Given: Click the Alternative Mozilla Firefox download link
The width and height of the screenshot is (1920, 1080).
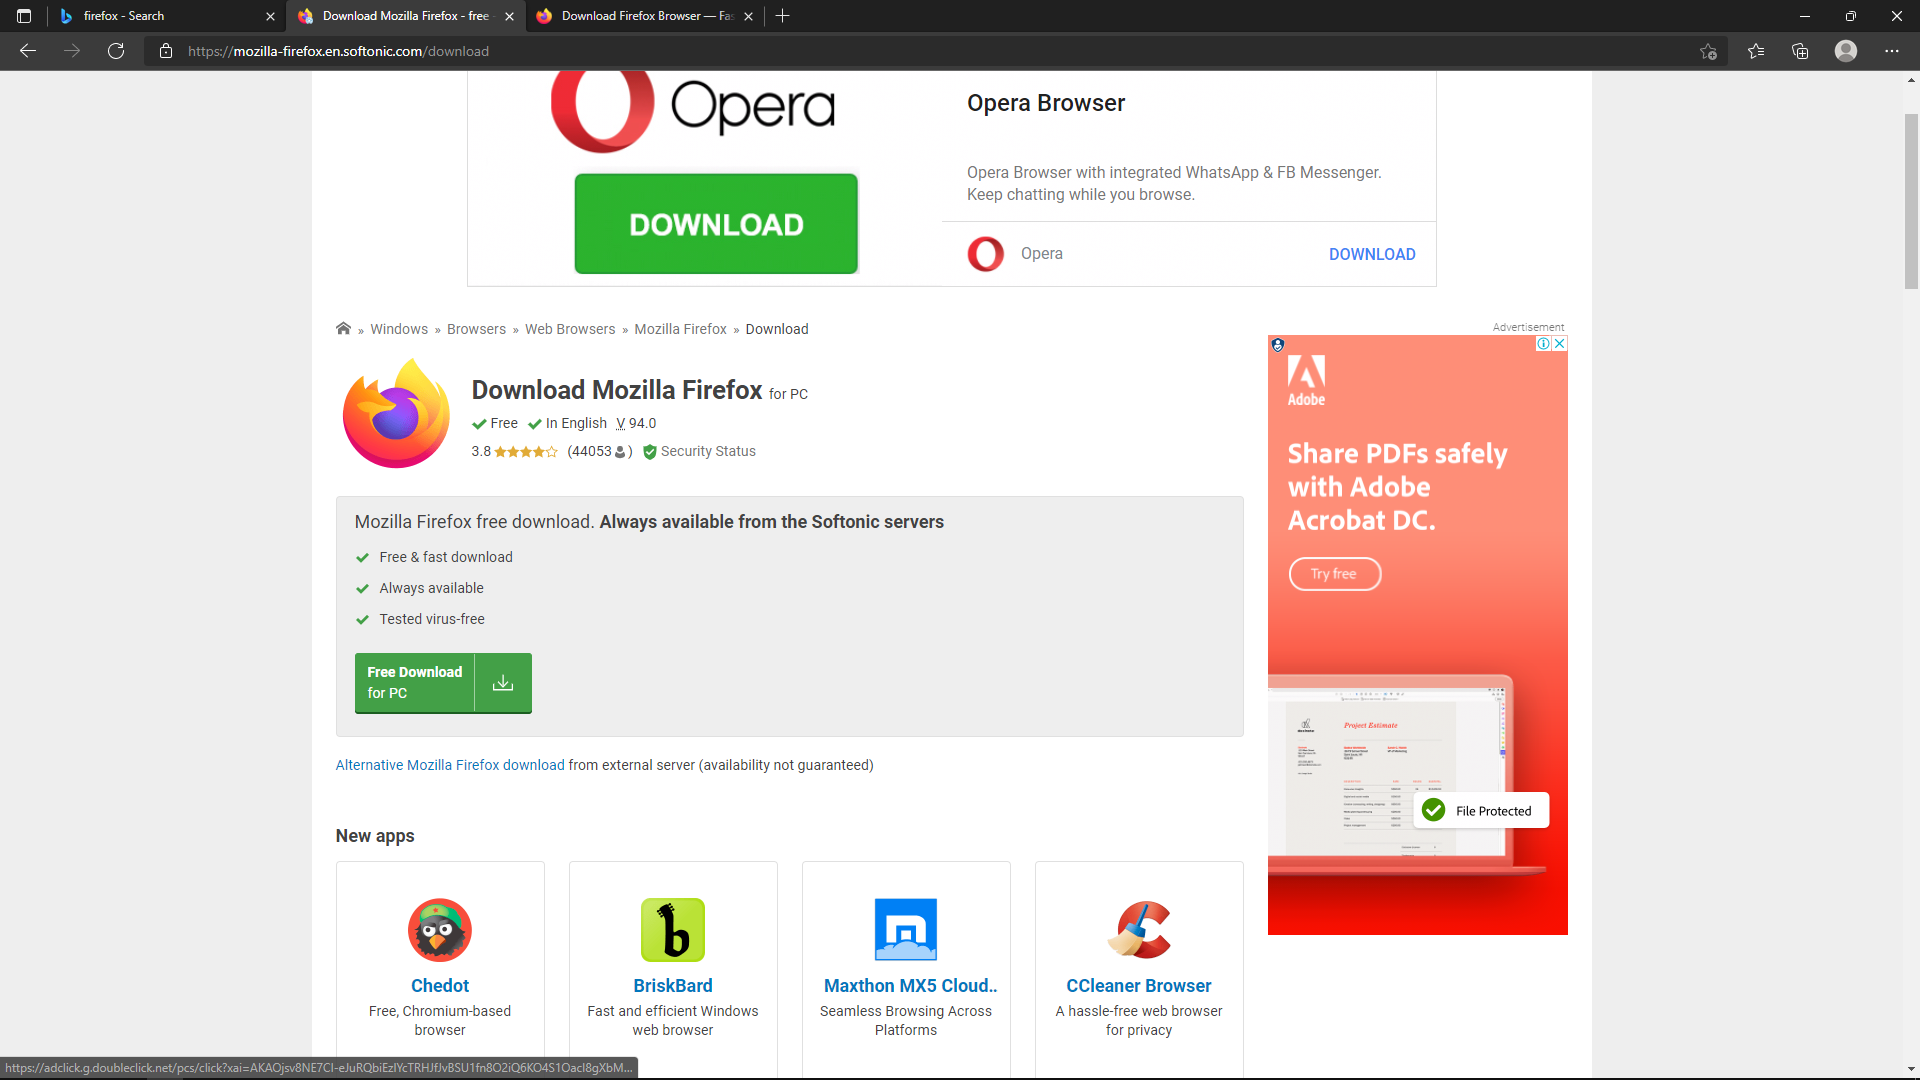Looking at the screenshot, I should pos(450,766).
